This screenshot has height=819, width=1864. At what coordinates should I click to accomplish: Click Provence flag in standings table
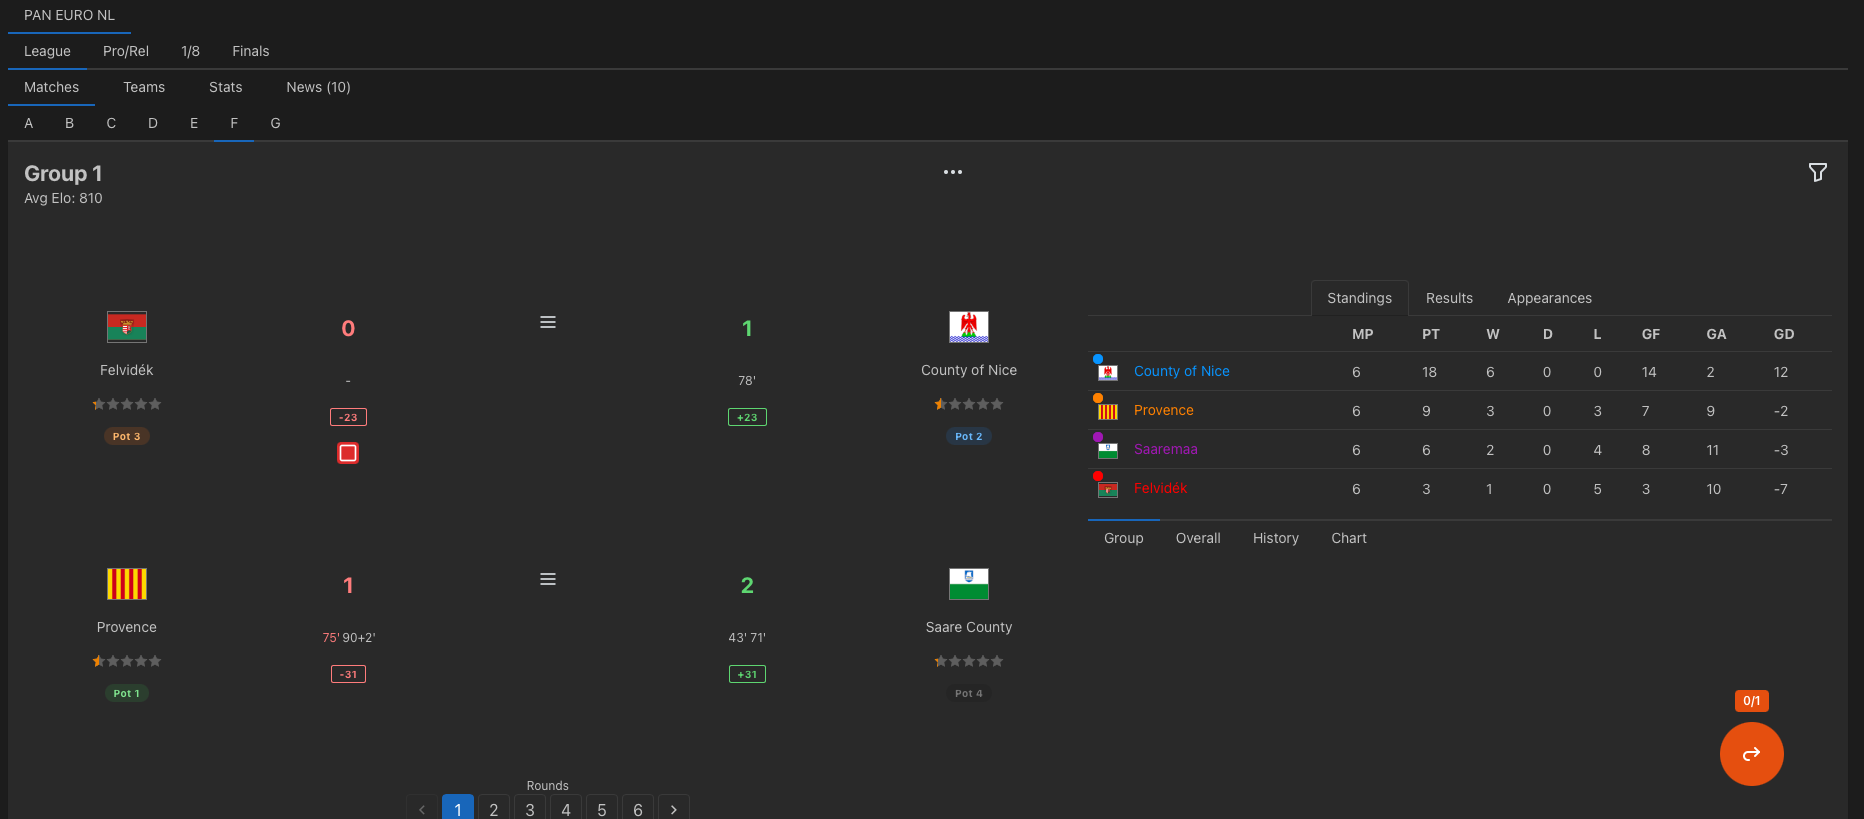1108,411
